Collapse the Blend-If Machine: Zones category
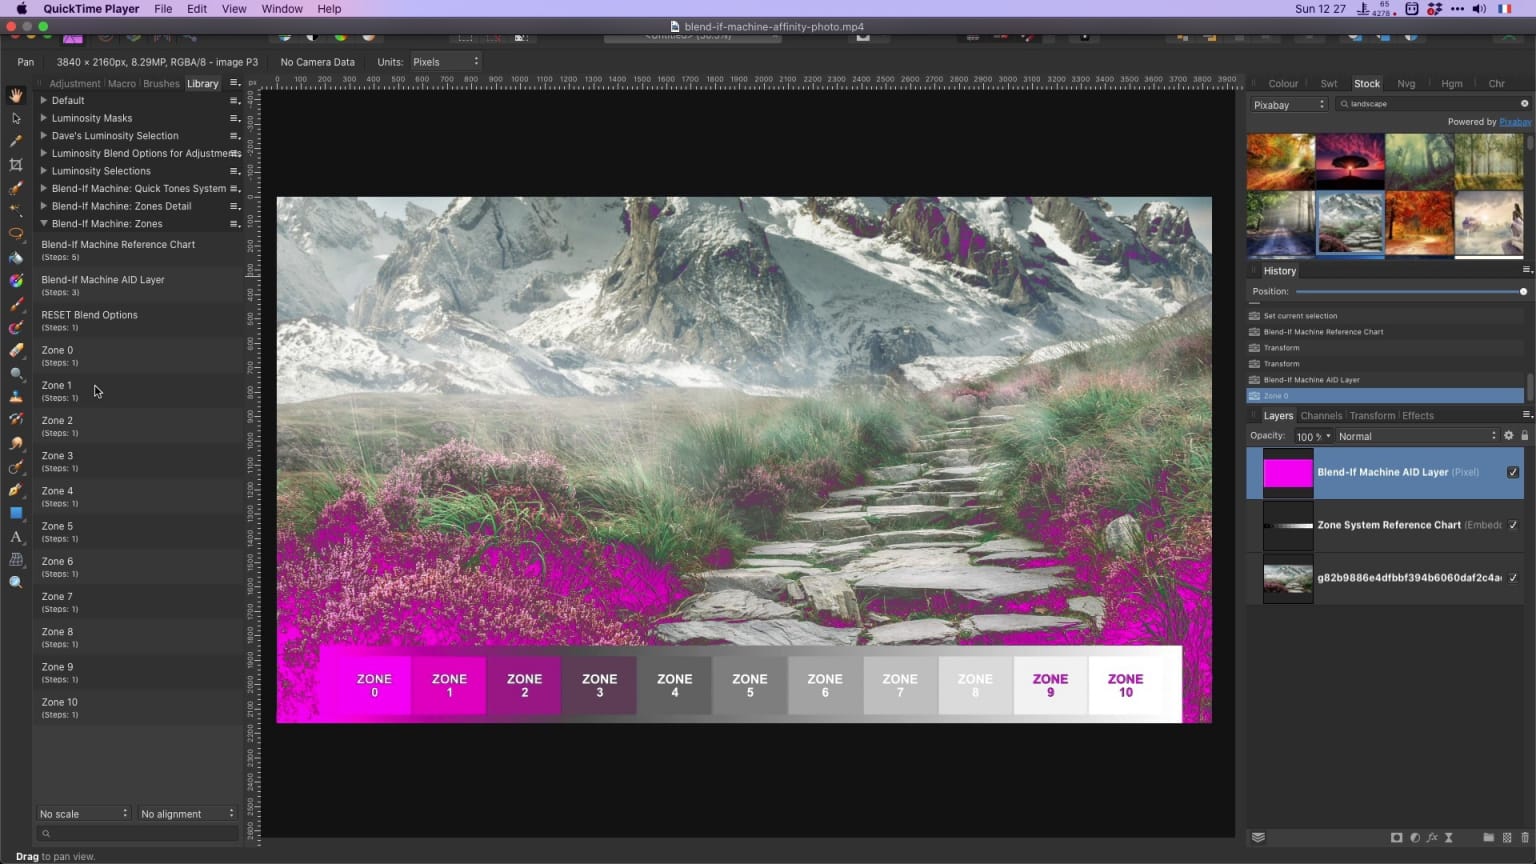1536x864 pixels. [x=44, y=223]
